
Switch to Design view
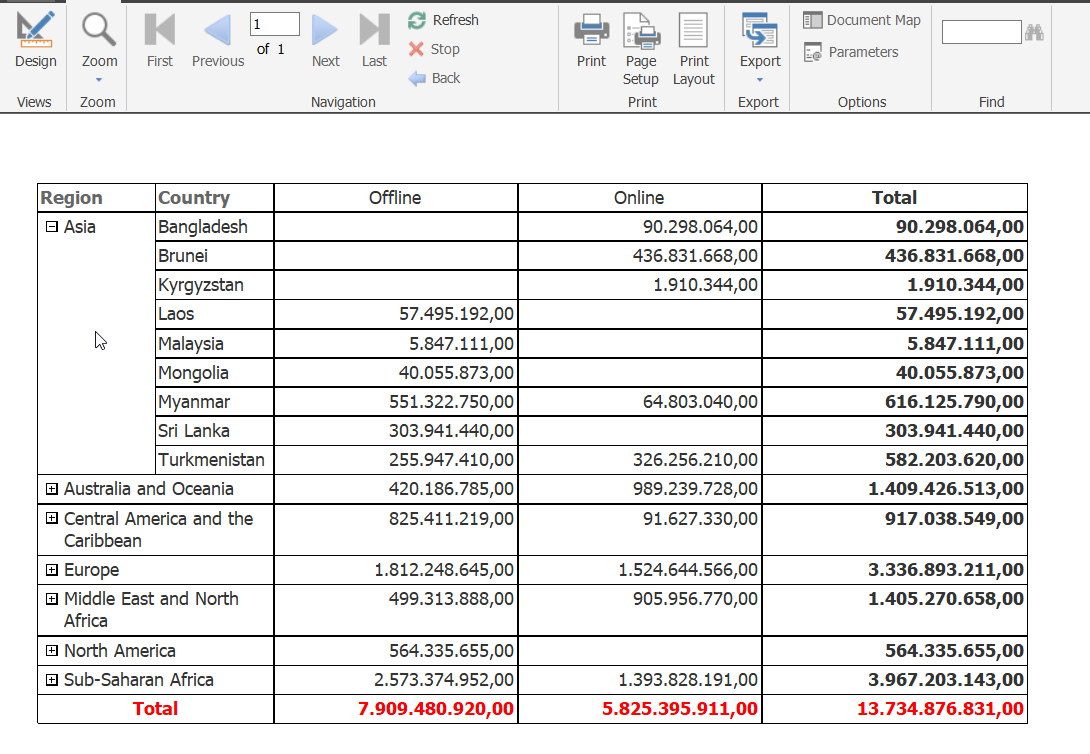click(x=36, y=41)
